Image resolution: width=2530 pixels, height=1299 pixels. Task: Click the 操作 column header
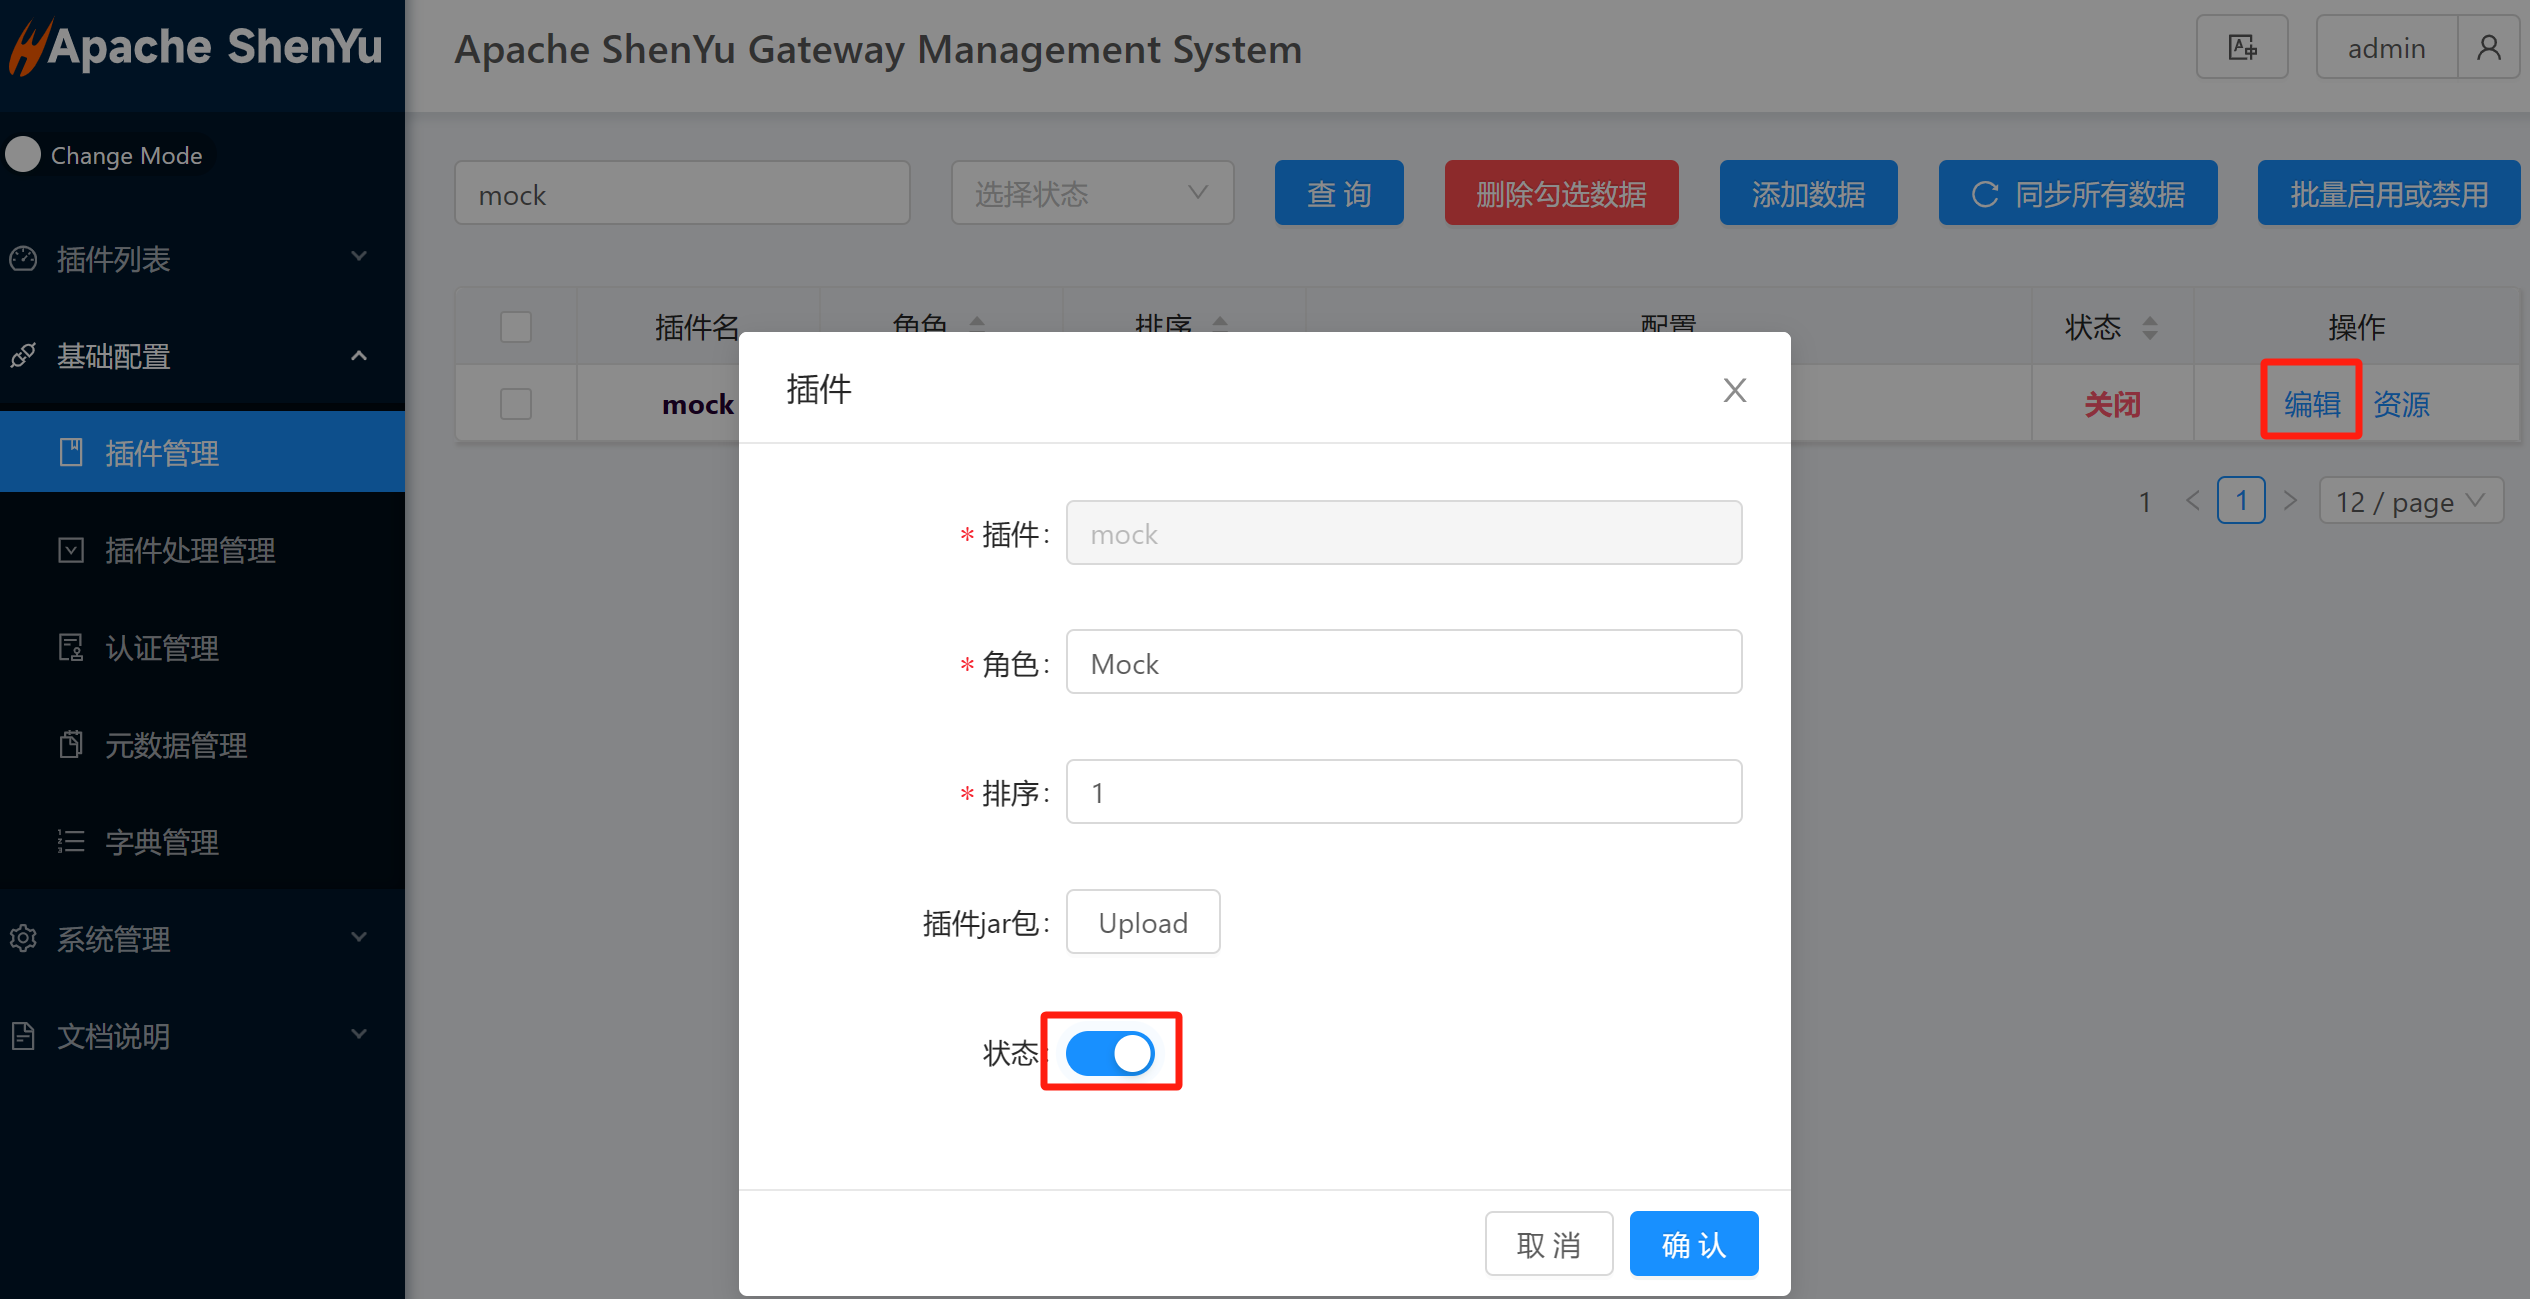pos(2356,327)
